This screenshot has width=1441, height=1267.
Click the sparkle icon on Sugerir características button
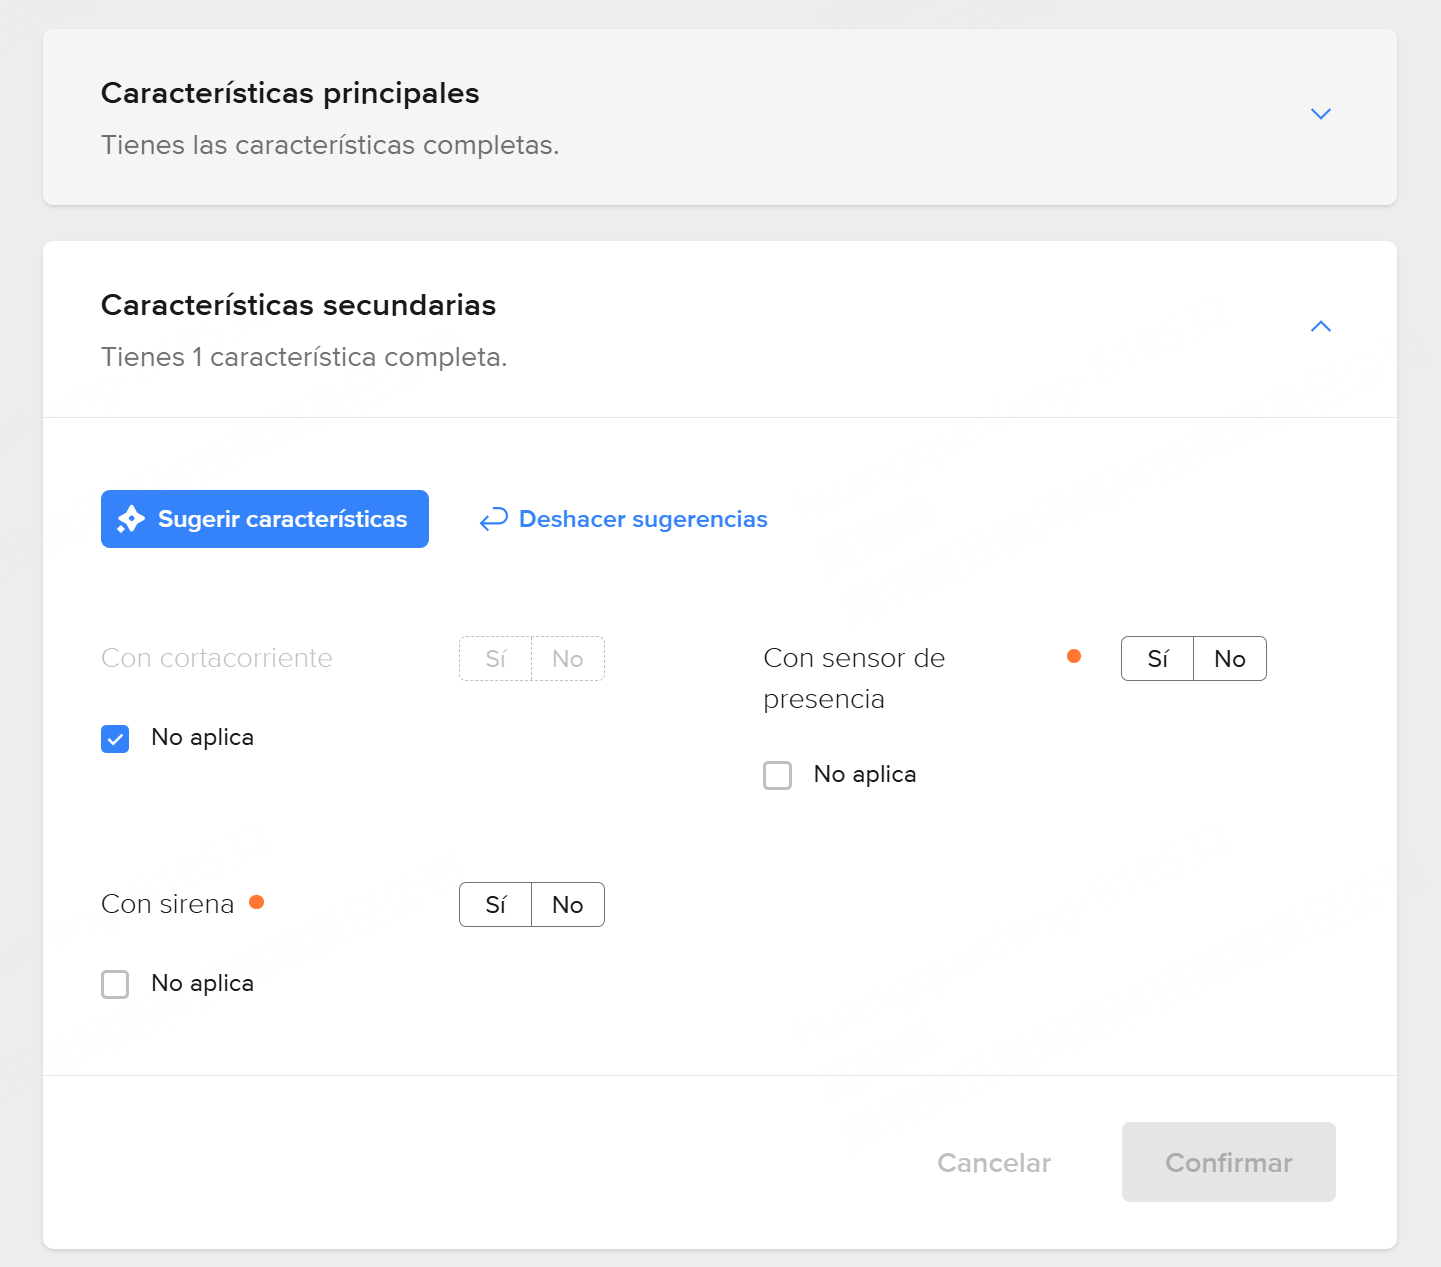pyautogui.click(x=131, y=519)
